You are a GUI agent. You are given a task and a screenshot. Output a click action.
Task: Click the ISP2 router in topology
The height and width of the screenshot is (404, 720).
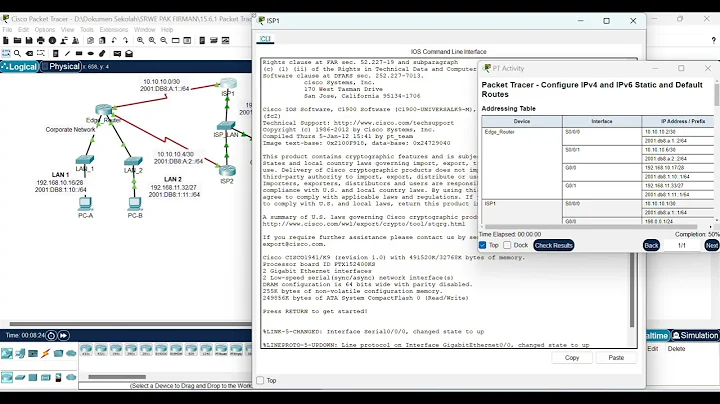point(227,171)
